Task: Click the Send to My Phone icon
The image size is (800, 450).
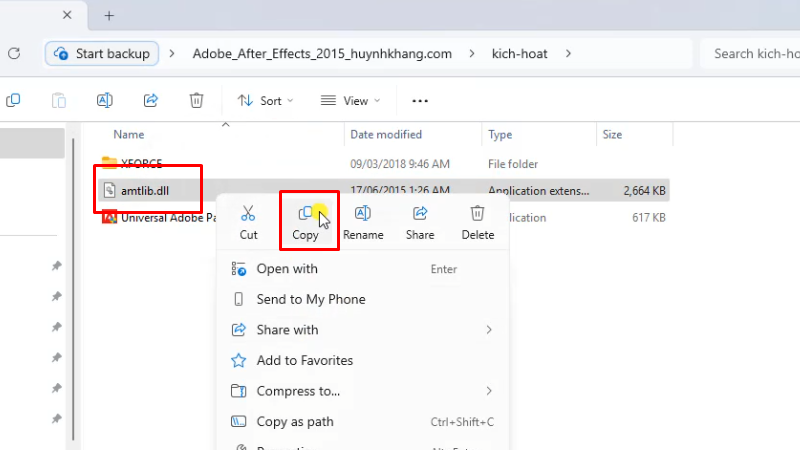Action: point(238,299)
